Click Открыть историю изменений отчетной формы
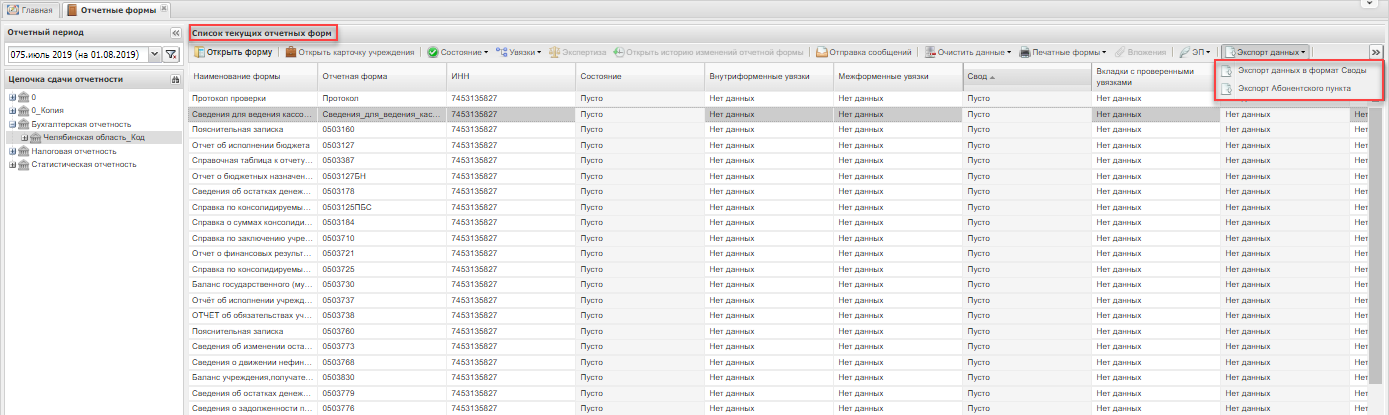Image resolution: width=1389 pixels, height=415 pixels. click(x=709, y=52)
